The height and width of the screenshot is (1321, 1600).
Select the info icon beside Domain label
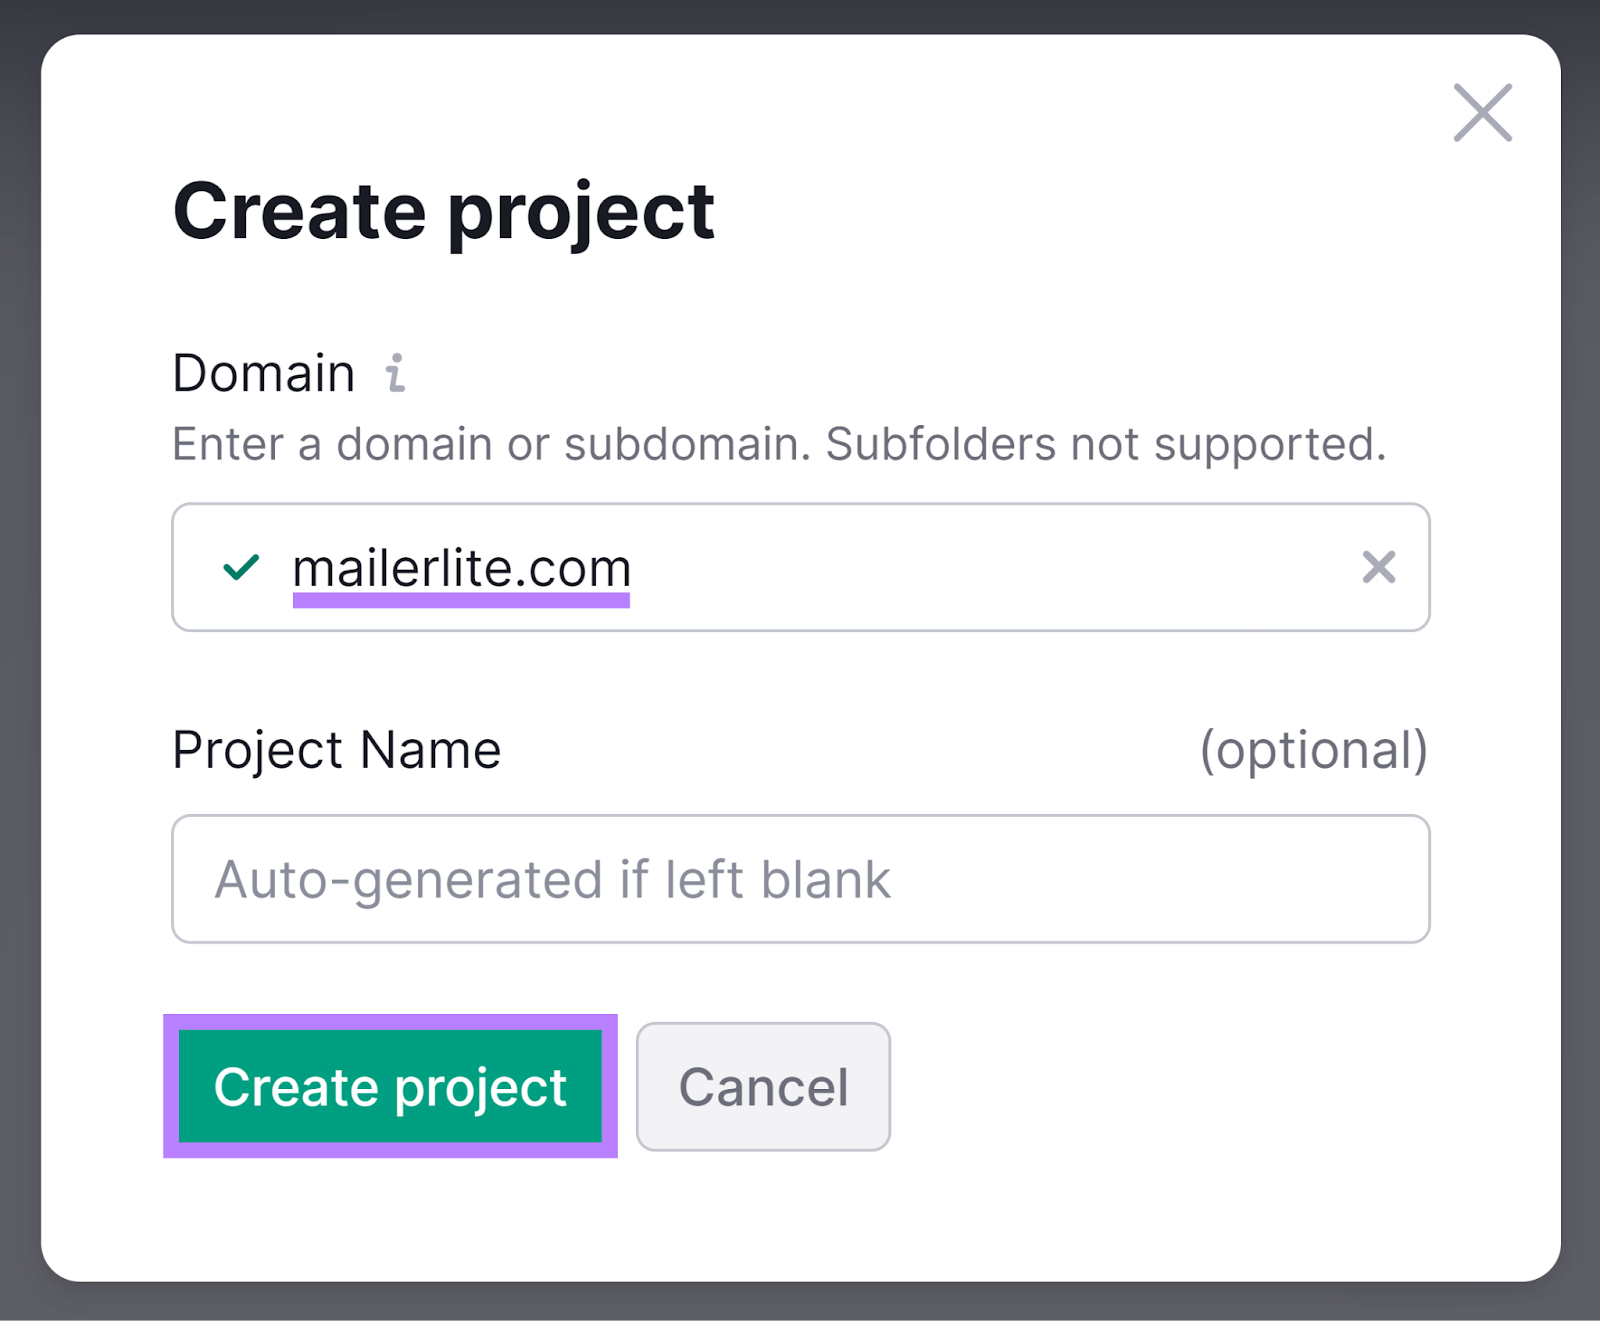[x=398, y=372]
